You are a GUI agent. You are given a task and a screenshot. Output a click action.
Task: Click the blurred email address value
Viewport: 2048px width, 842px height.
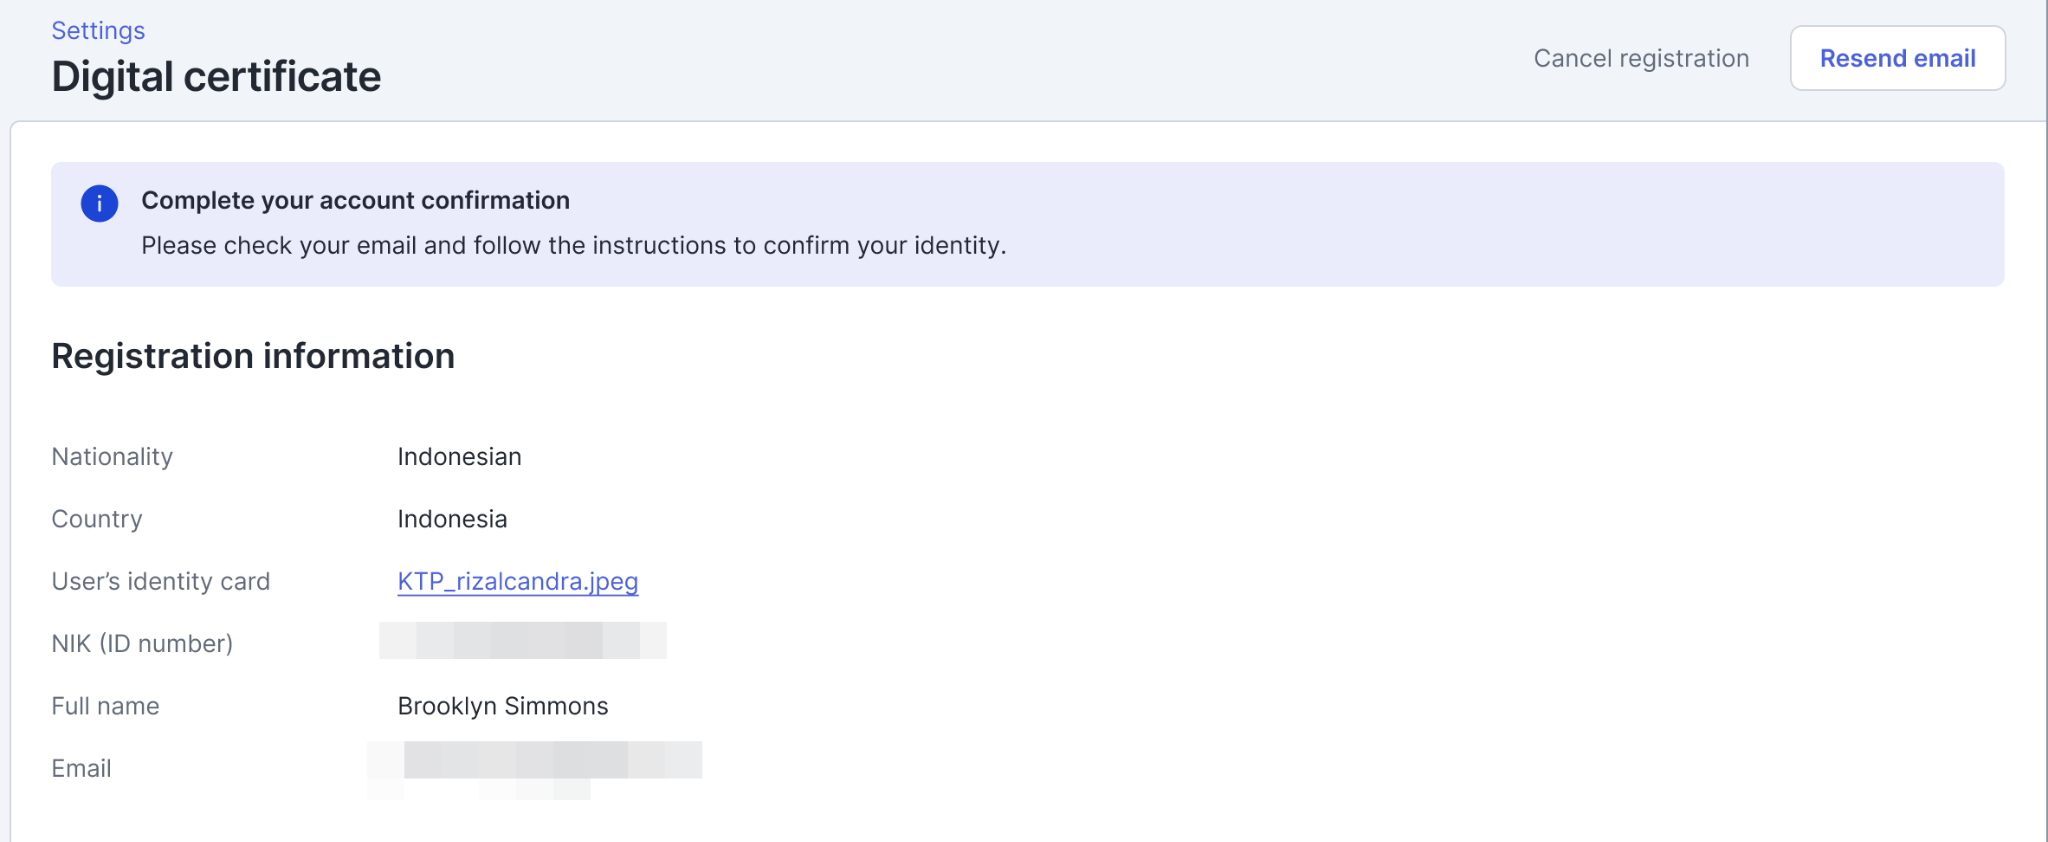[534, 768]
